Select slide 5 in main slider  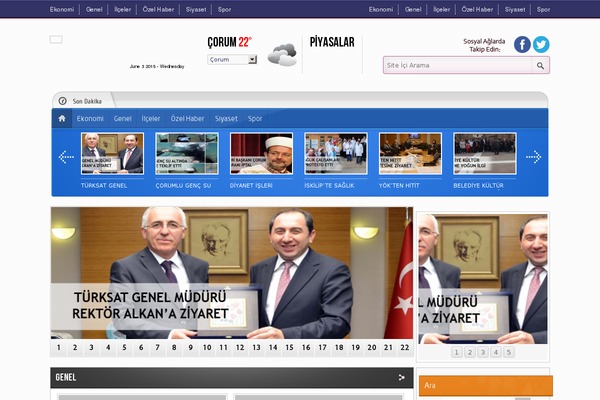tap(124, 348)
